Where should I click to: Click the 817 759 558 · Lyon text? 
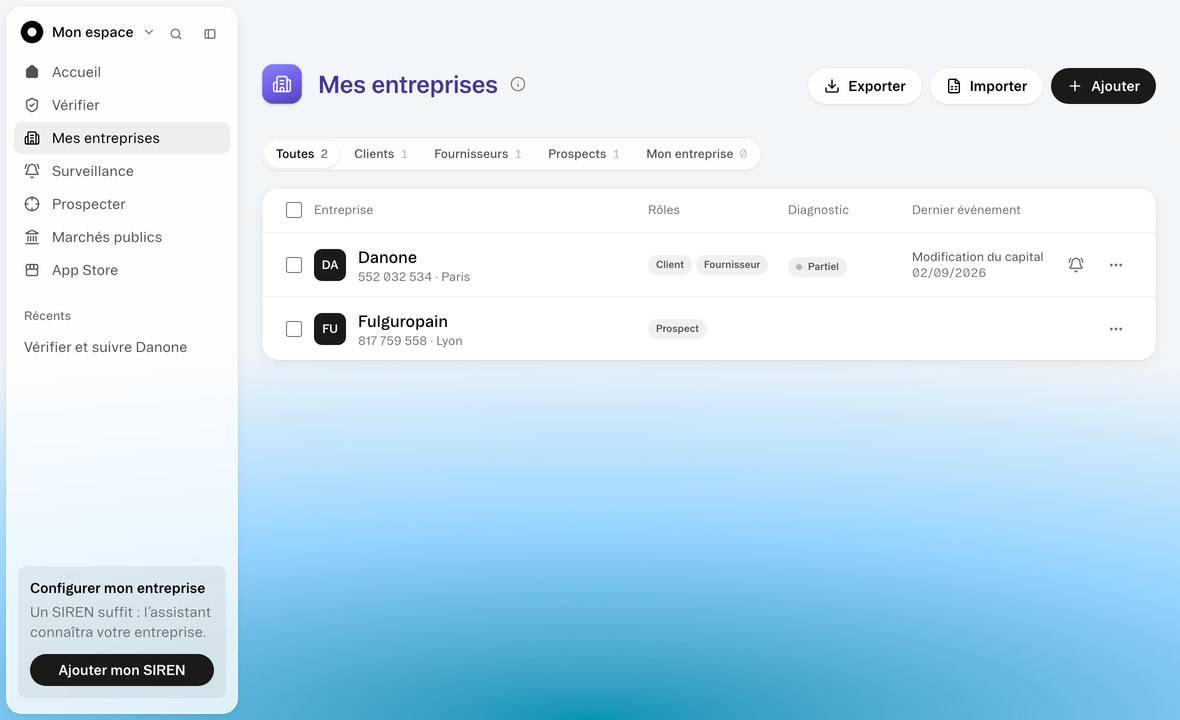[410, 341]
